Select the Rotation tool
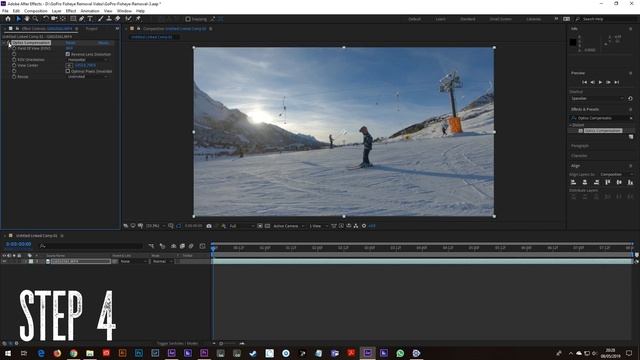Viewport: 640px width, 360px height. pos(46,19)
